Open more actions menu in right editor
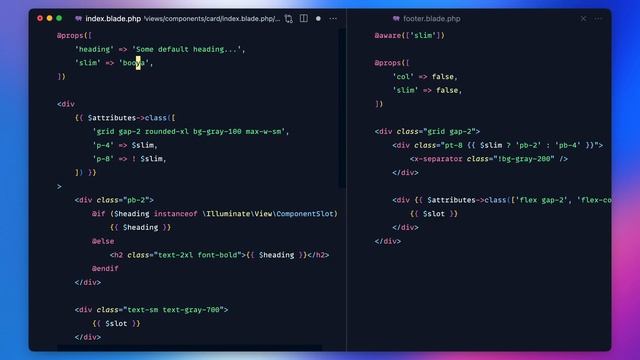Screen dimensions: 640x360 598,19
